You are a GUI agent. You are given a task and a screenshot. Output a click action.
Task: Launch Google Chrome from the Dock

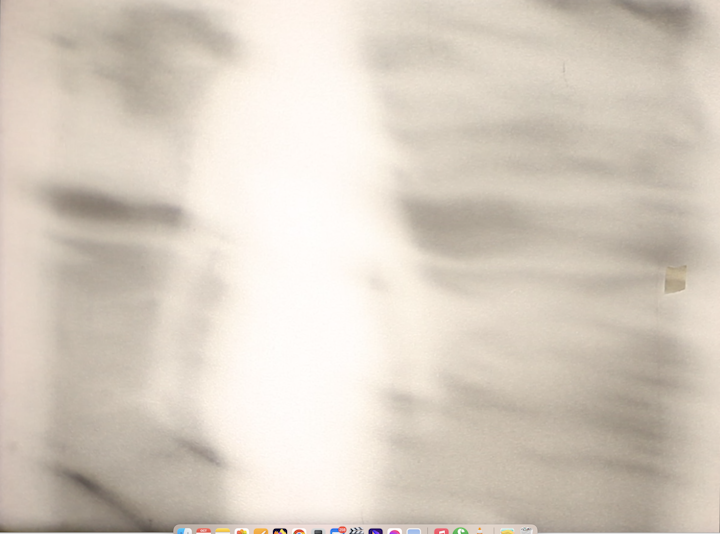pyautogui.click(x=298, y=531)
